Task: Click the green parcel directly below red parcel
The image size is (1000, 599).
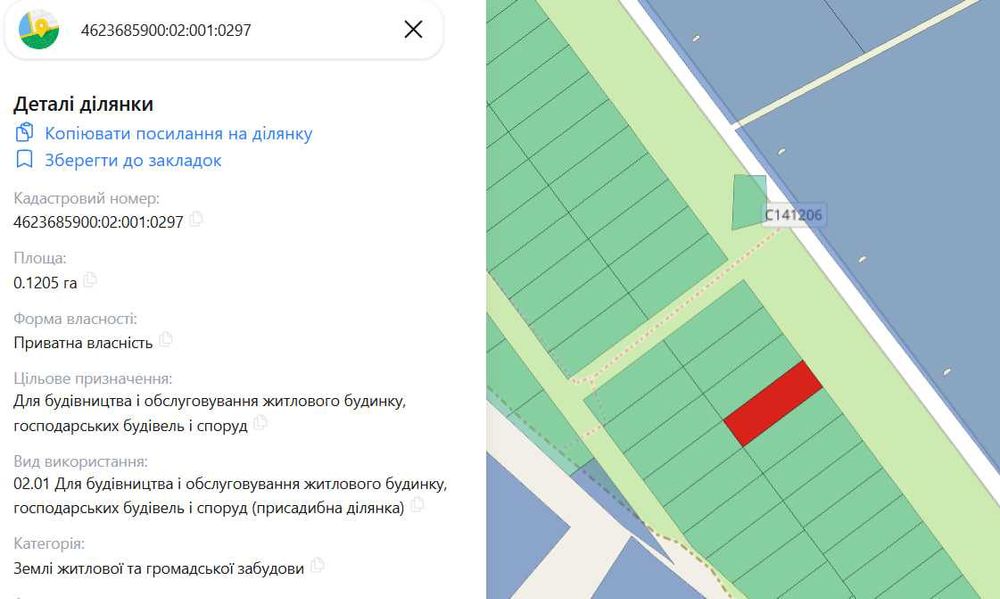Action: click(x=800, y=440)
